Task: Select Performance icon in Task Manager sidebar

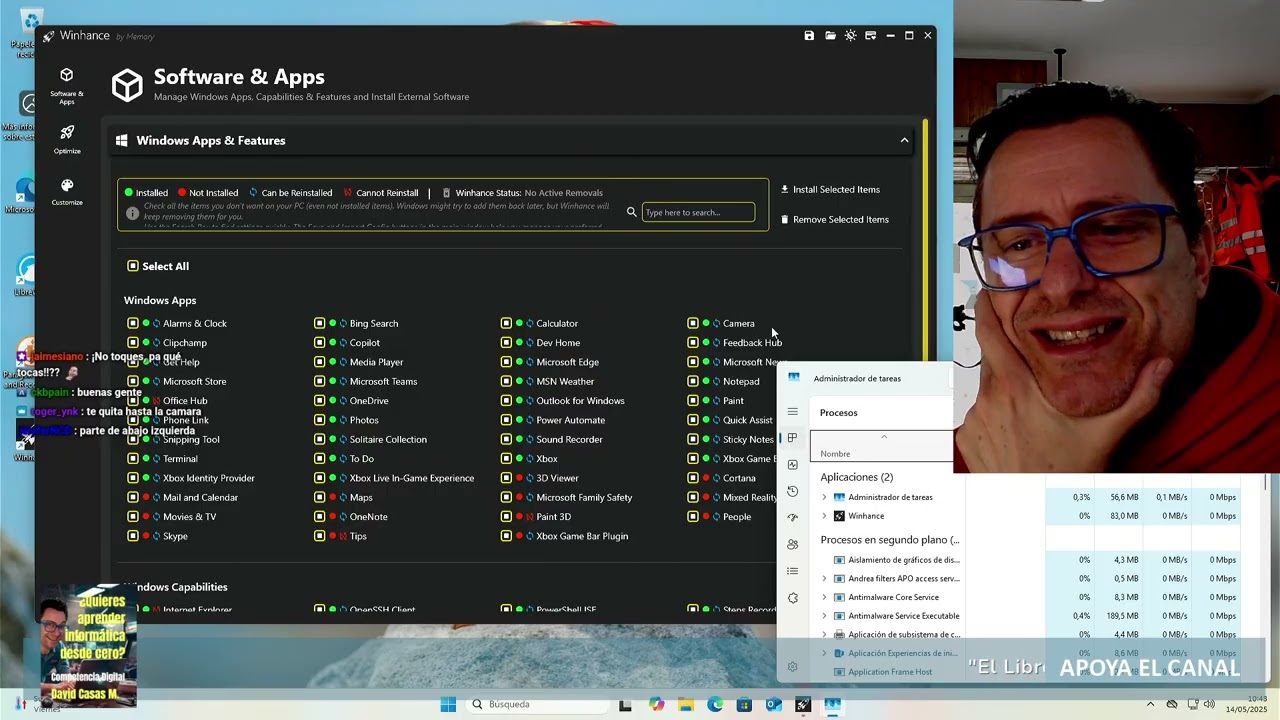Action: tap(793, 464)
